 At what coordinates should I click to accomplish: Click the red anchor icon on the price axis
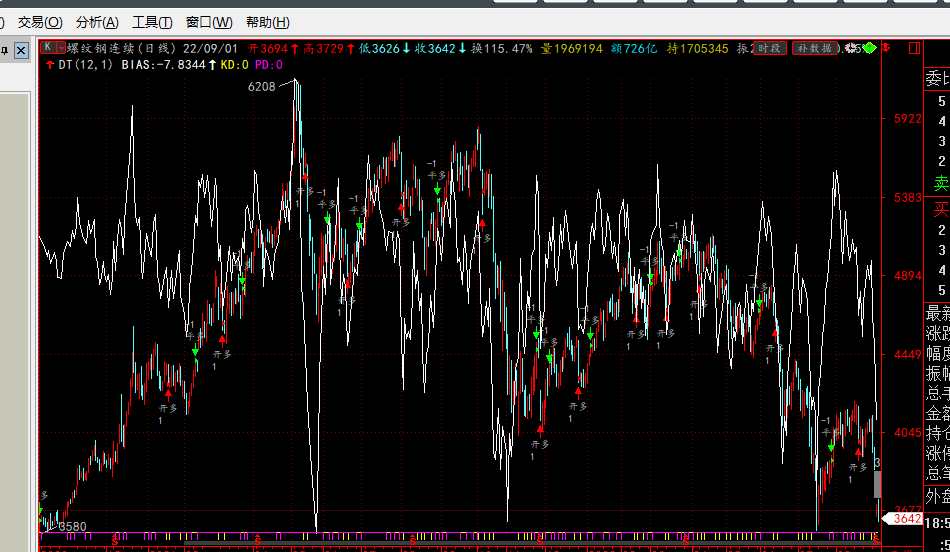[886, 47]
